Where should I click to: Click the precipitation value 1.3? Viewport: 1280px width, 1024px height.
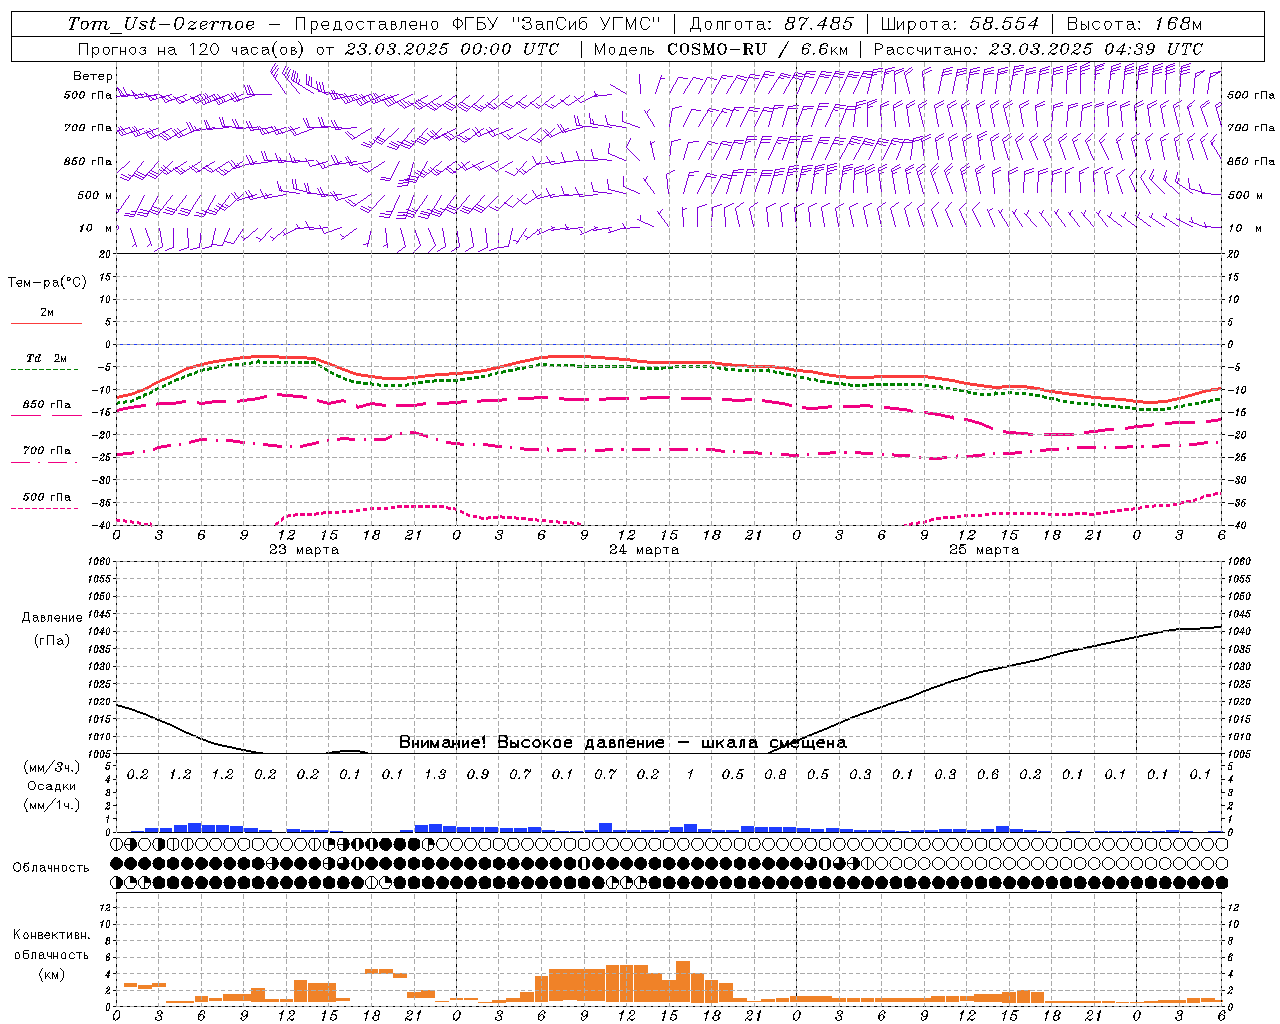[x=435, y=774]
